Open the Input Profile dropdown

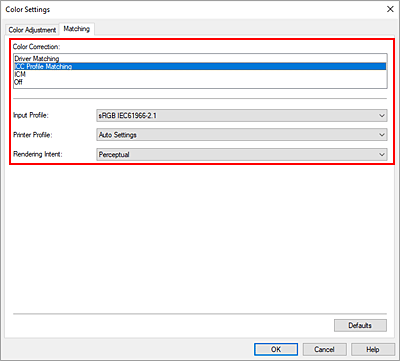pyautogui.click(x=242, y=116)
